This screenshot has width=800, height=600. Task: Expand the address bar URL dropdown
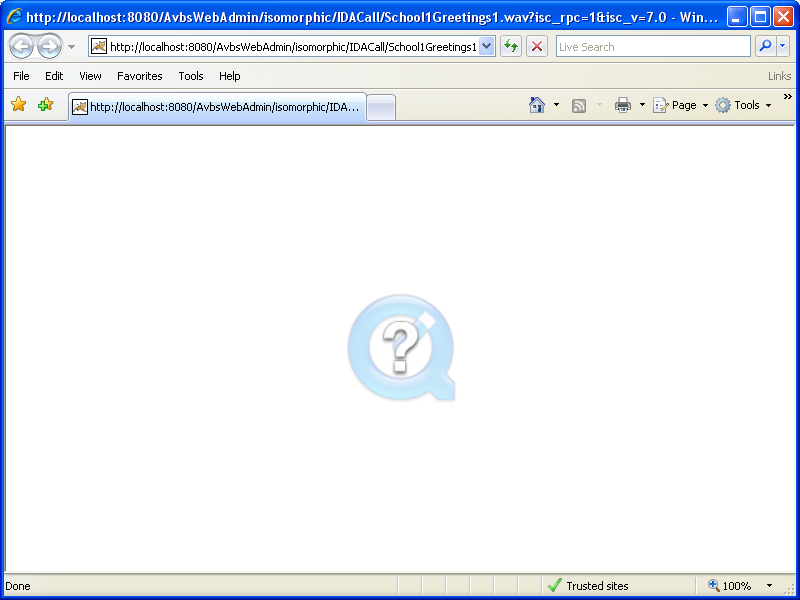click(487, 47)
